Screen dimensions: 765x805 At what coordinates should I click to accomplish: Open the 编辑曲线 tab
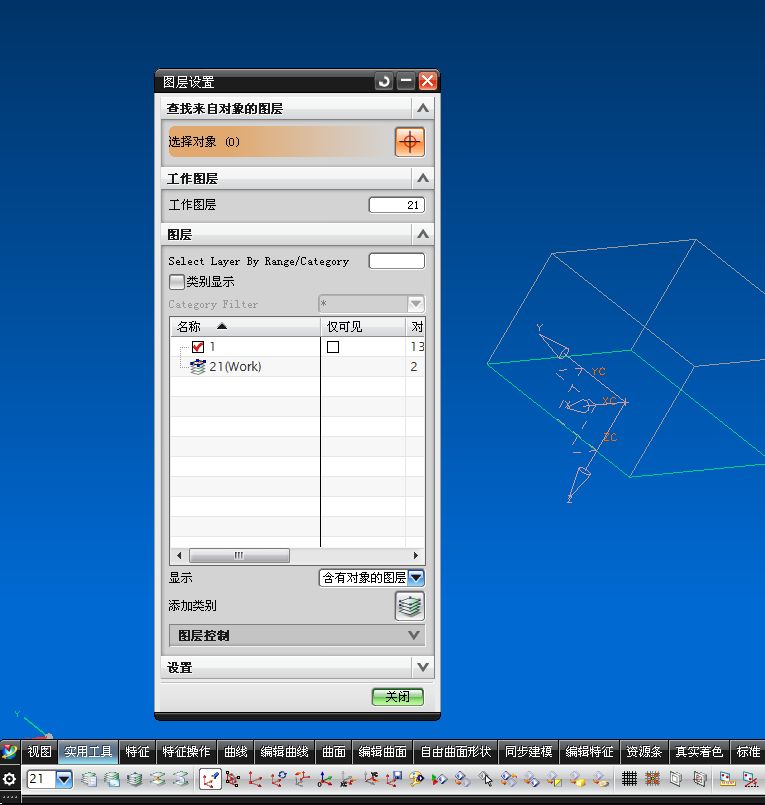point(284,752)
